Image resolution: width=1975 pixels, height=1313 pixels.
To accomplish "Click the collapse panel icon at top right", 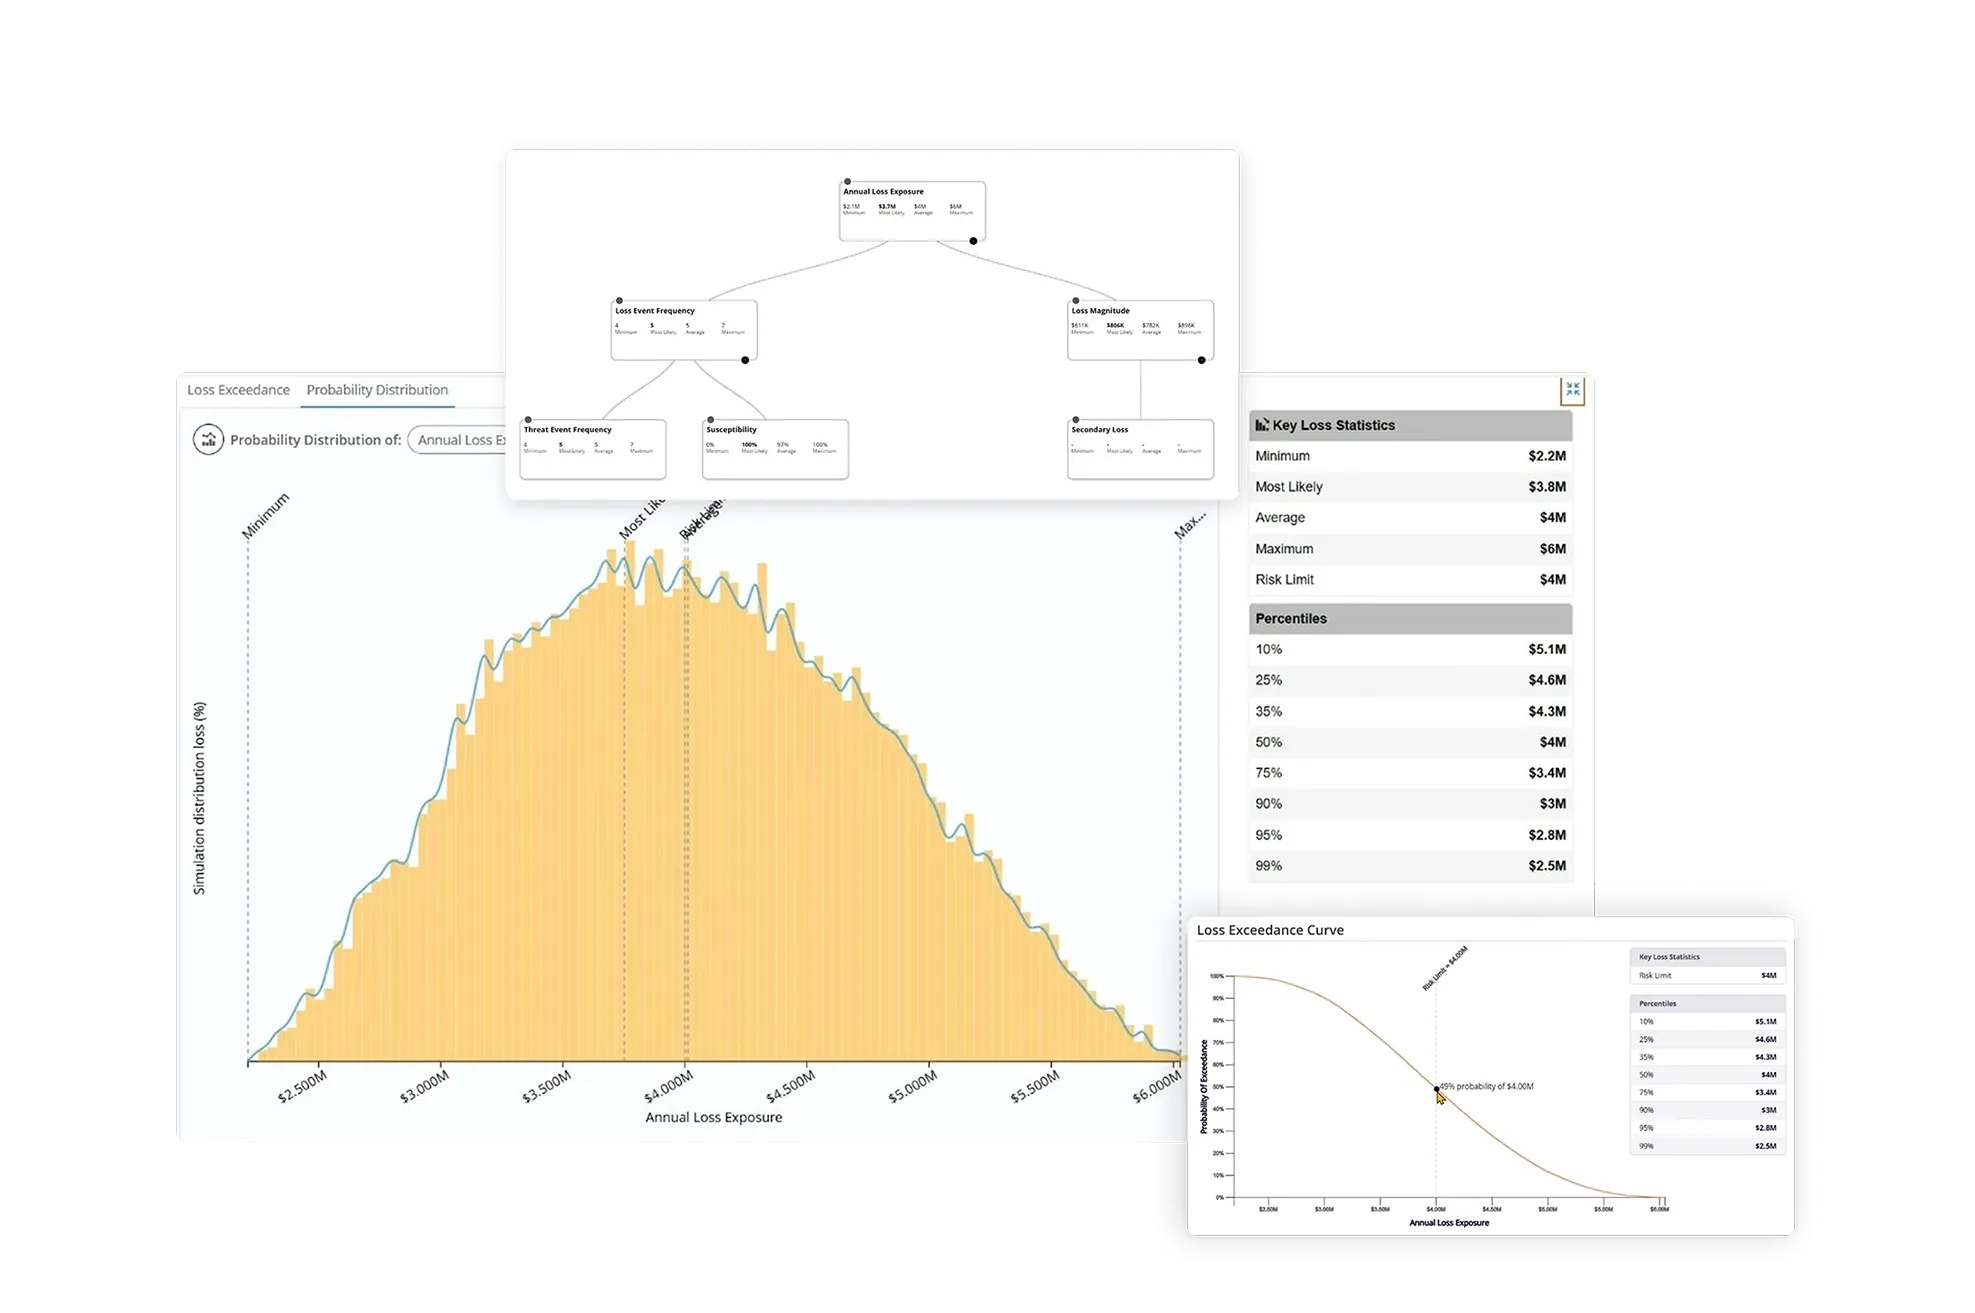I will 1573,390.
